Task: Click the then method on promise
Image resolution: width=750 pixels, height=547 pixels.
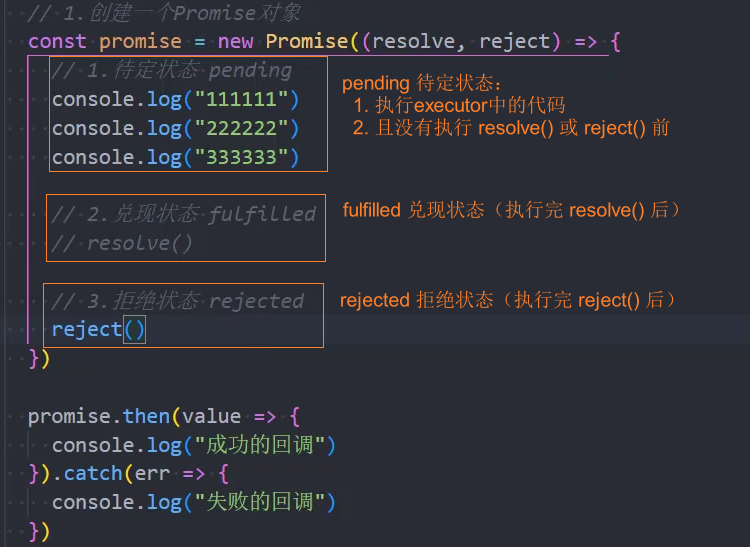Action: pos(146,416)
